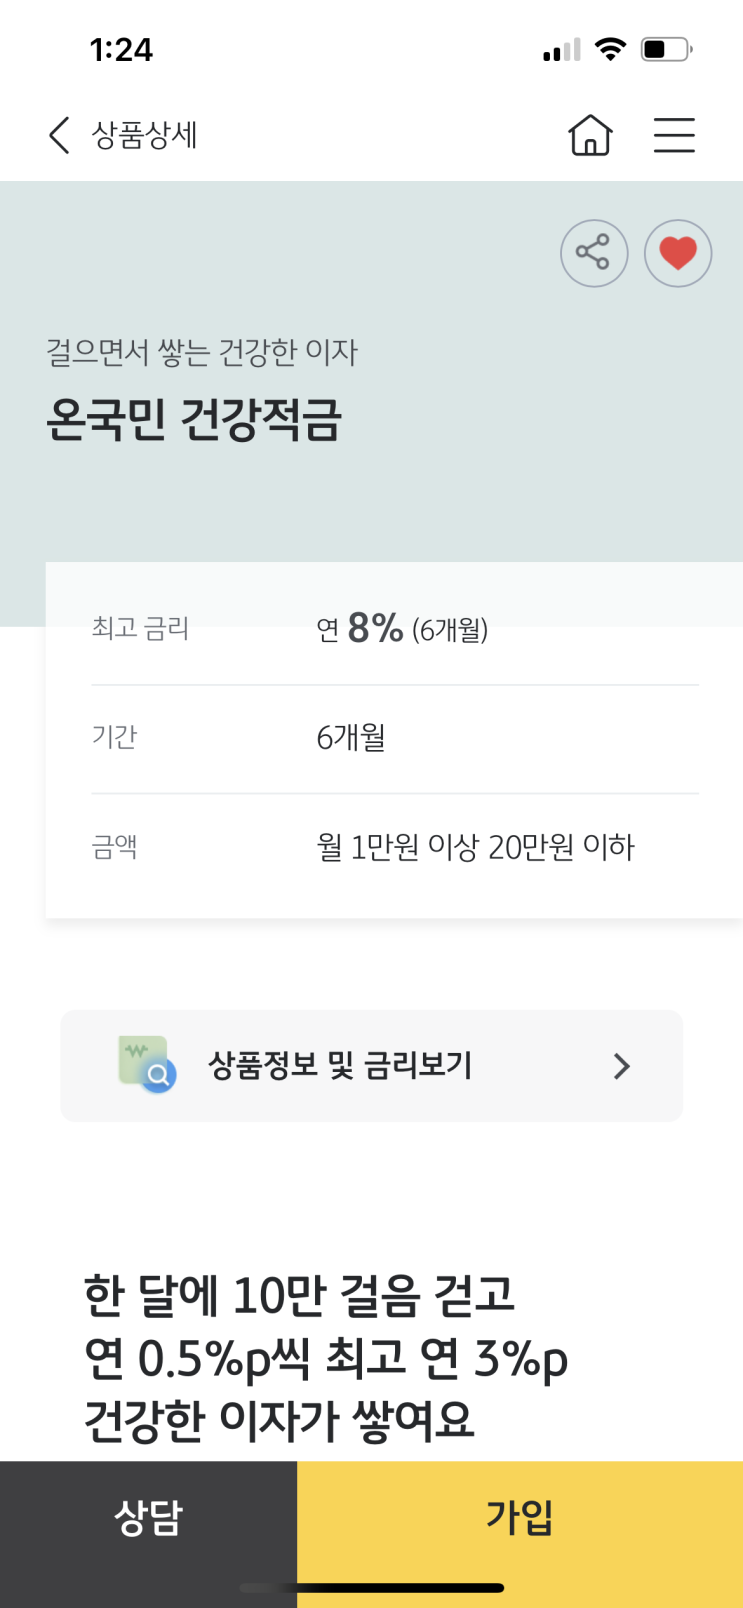Tap the 최고 금리 연 8% row
This screenshot has width=743, height=1608.
(x=395, y=629)
